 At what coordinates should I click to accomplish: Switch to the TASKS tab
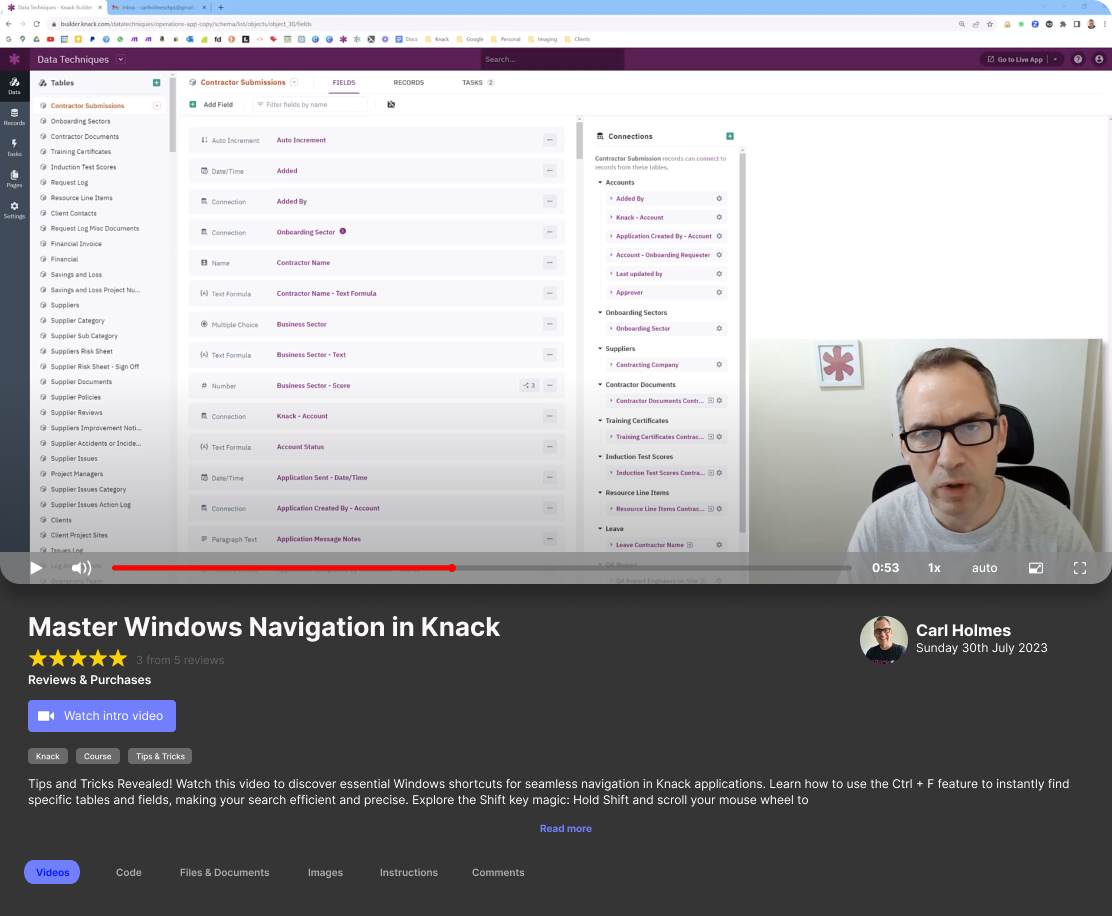pos(477,82)
